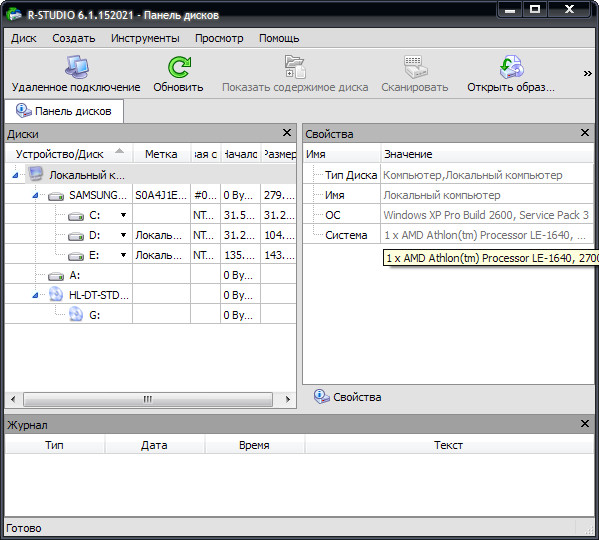Click the Значение column header
This screenshot has width=599, height=540.
click(x=487, y=154)
